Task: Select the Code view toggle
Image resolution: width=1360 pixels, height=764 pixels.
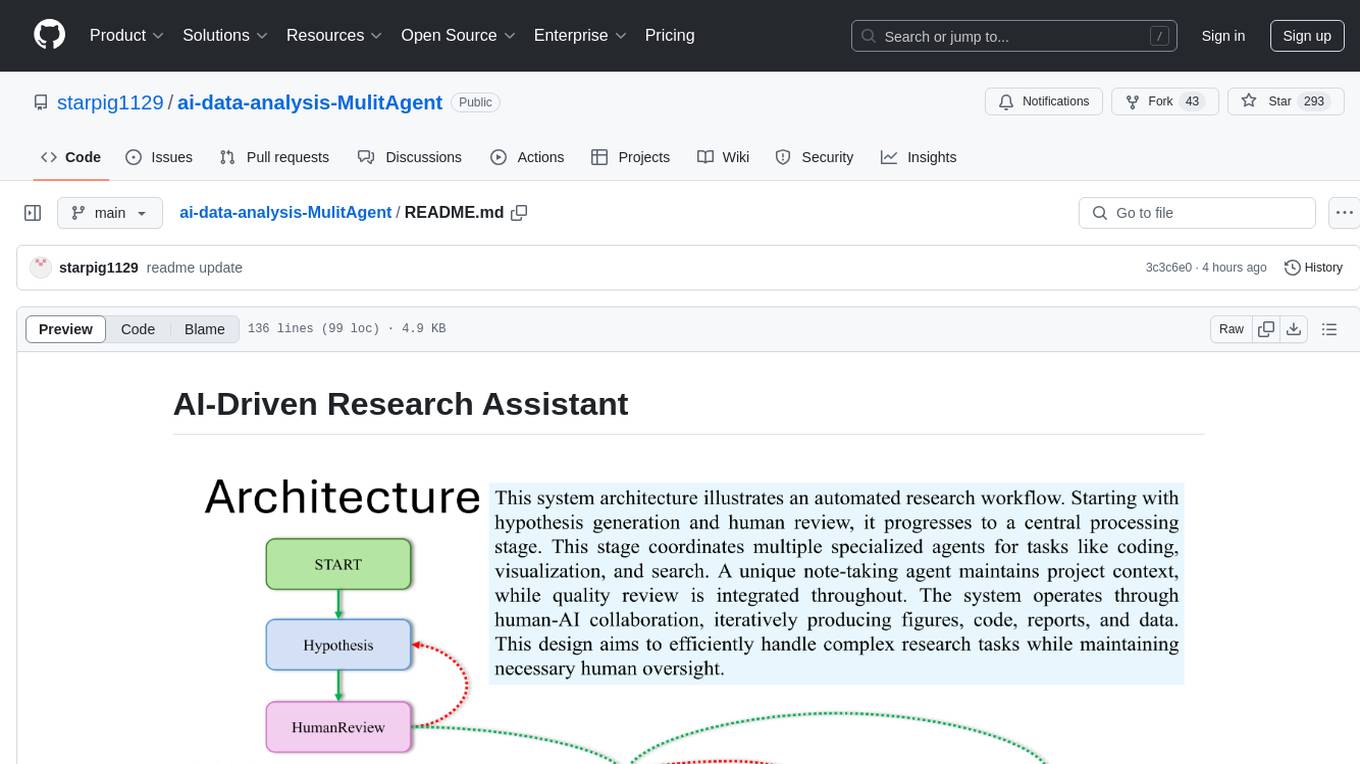Action: point(138,329)
